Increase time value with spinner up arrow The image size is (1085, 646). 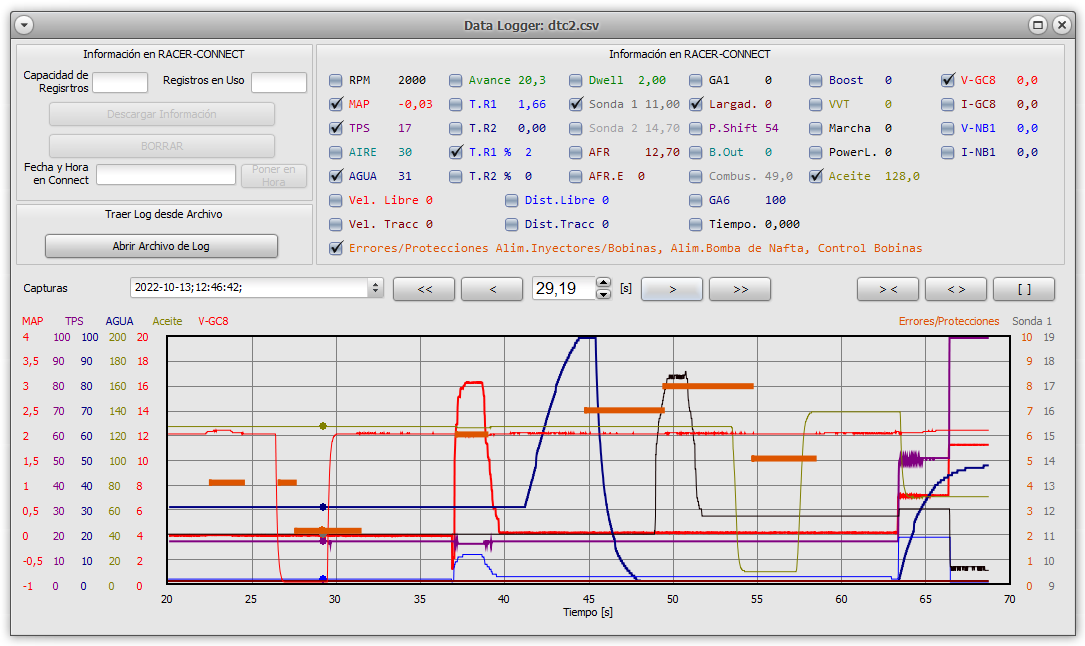pos(603,283)
